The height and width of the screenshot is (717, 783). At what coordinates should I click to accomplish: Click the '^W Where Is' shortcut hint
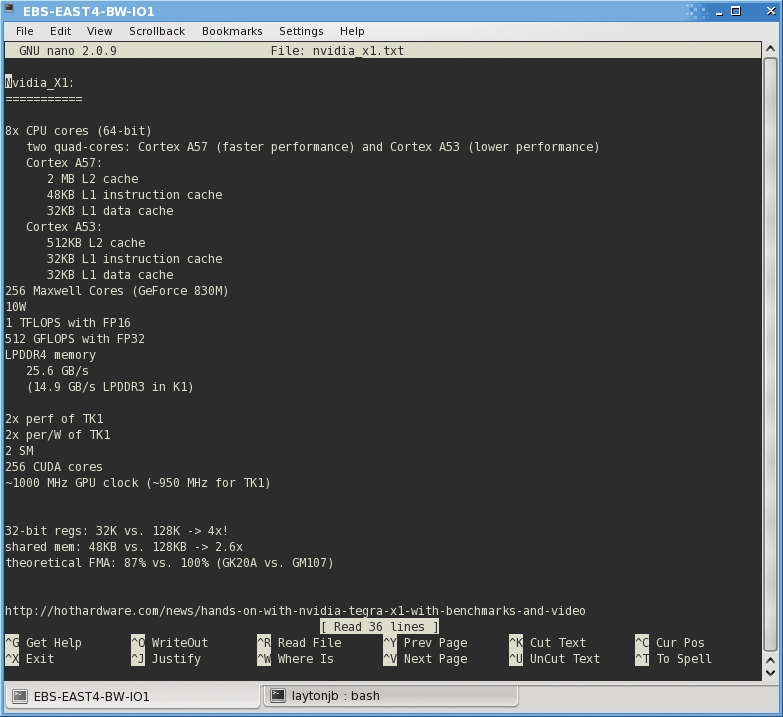pyautogui.click(x=295, y=659)
